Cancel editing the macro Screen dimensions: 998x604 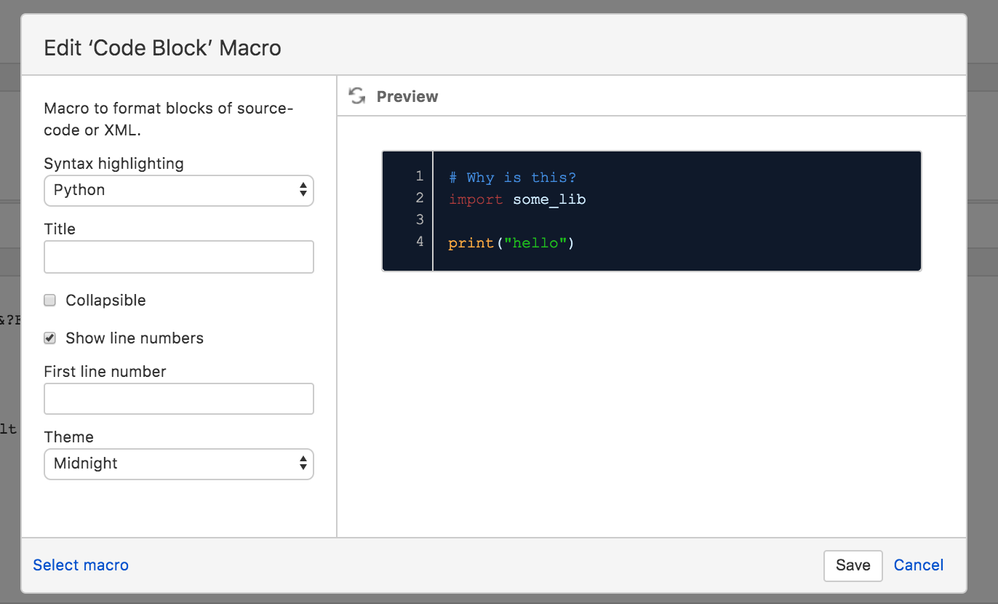click(x=917, y=565)
